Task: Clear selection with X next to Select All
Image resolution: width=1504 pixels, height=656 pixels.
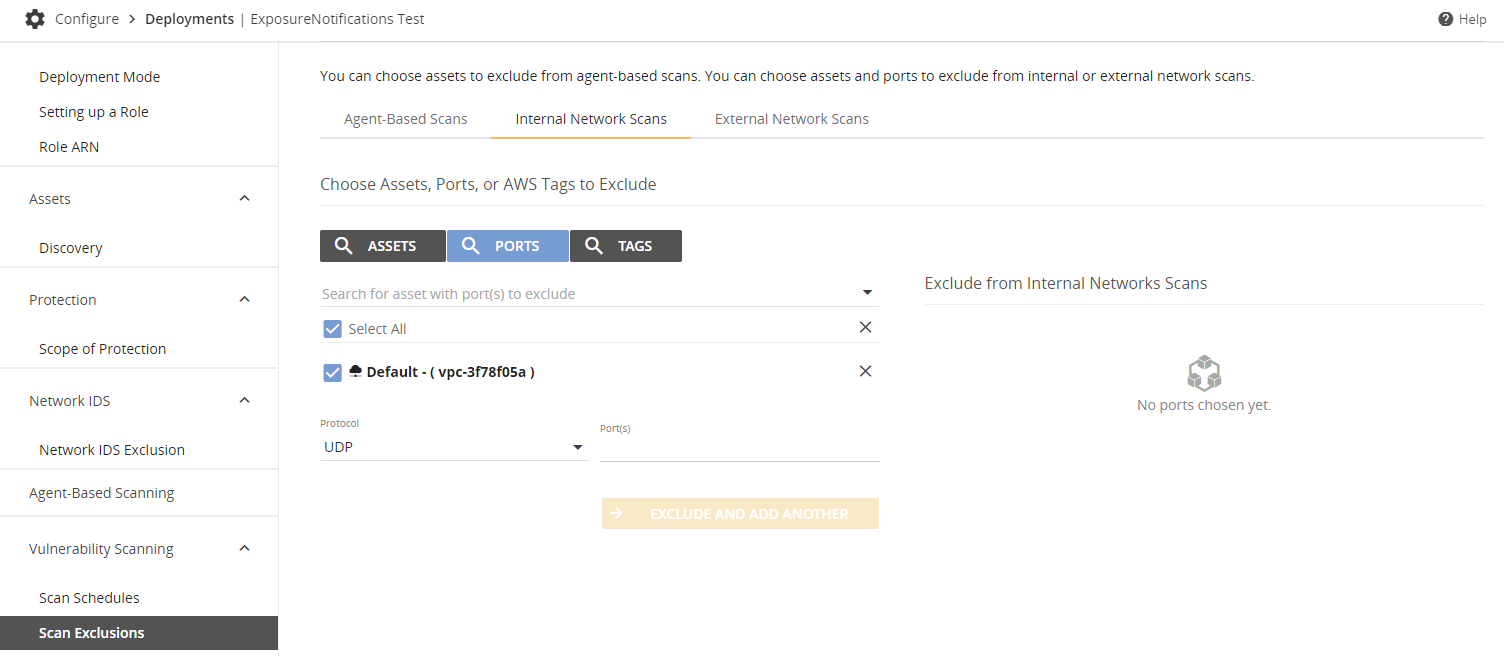Action: point(866,327)
